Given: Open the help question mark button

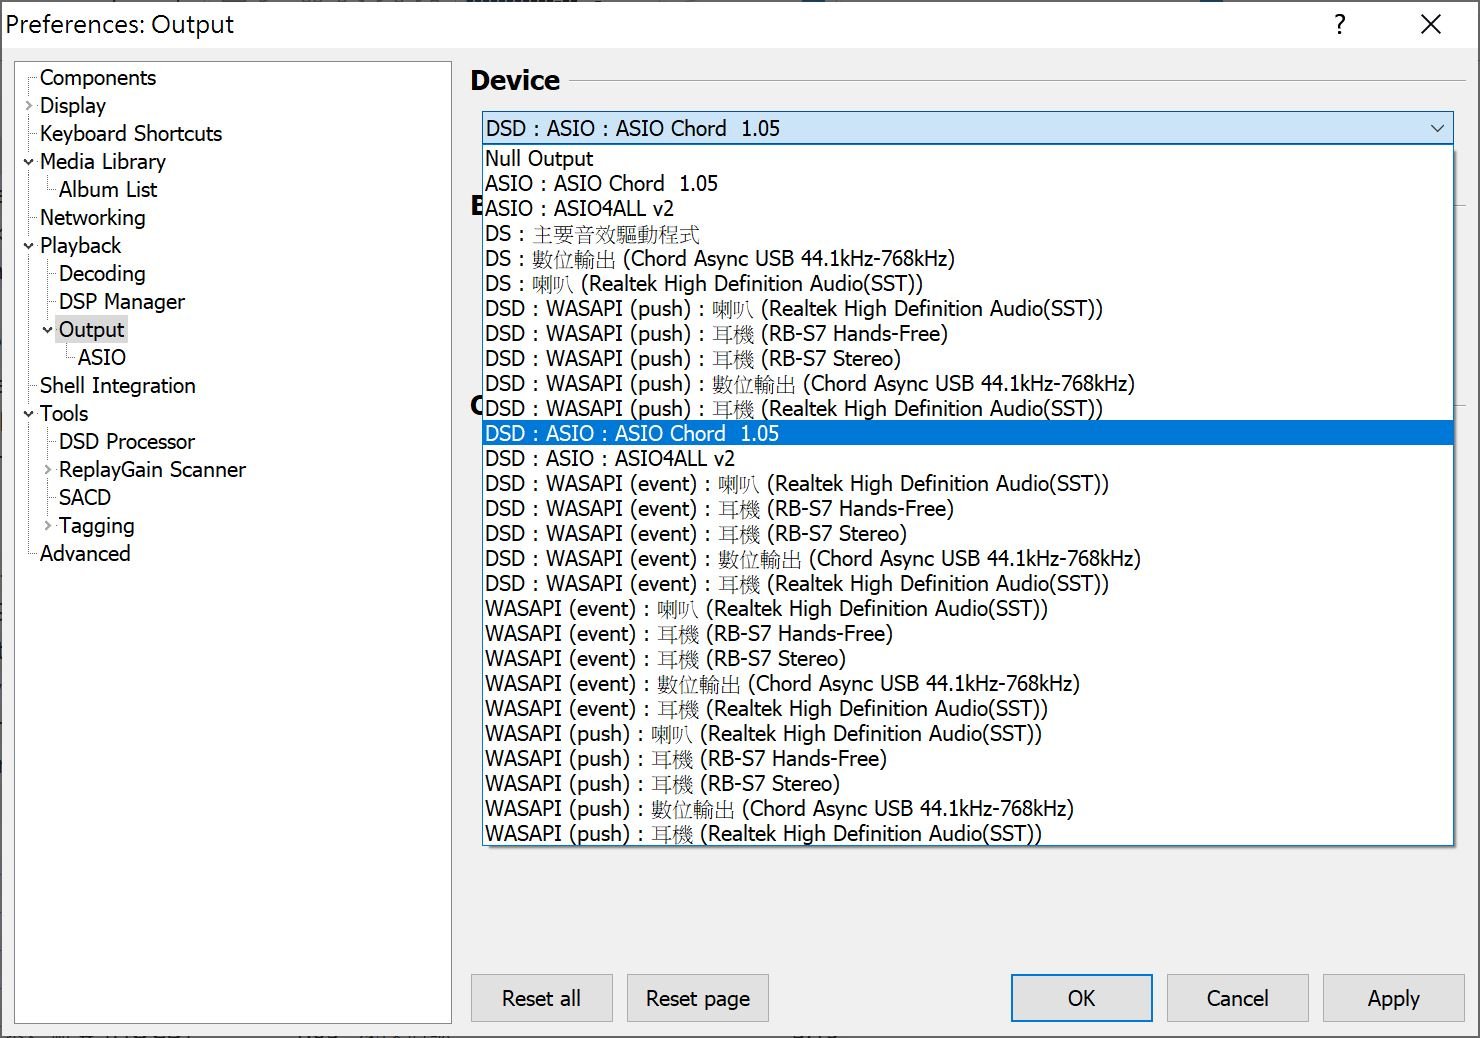Looking at the screenshot, I should (1340, 24).
